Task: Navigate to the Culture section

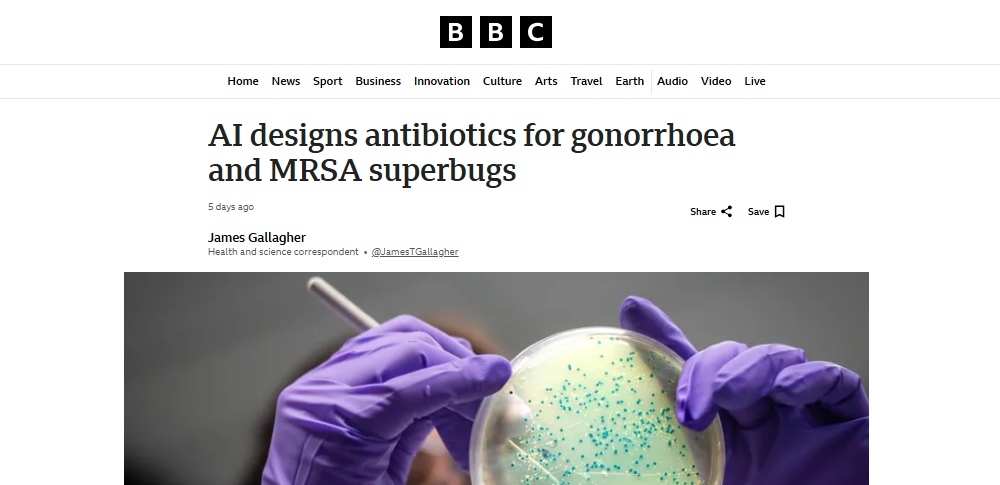Action: [502, 81]
